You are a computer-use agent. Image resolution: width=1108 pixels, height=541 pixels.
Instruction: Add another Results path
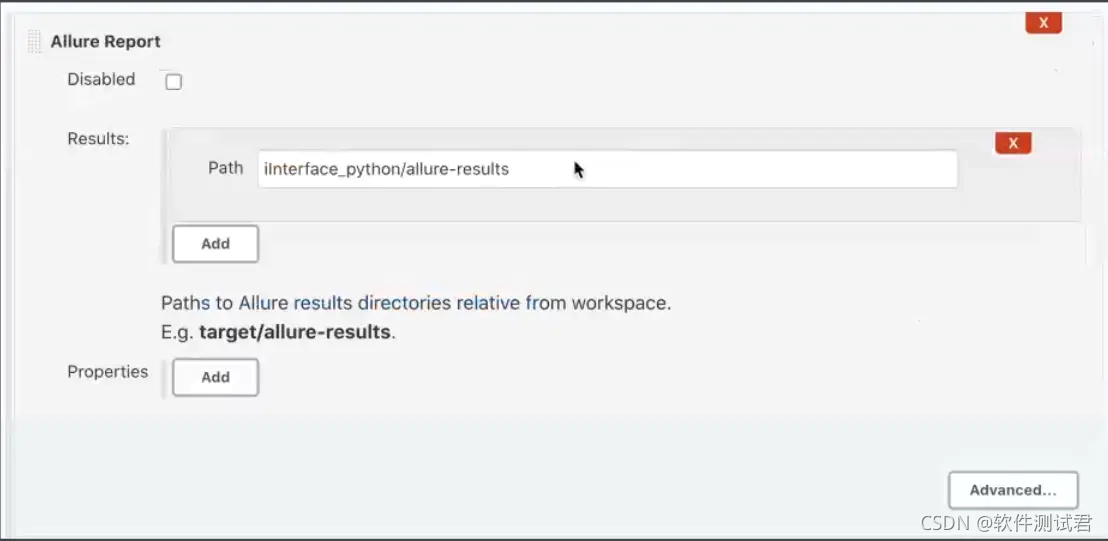click(216, 244)
